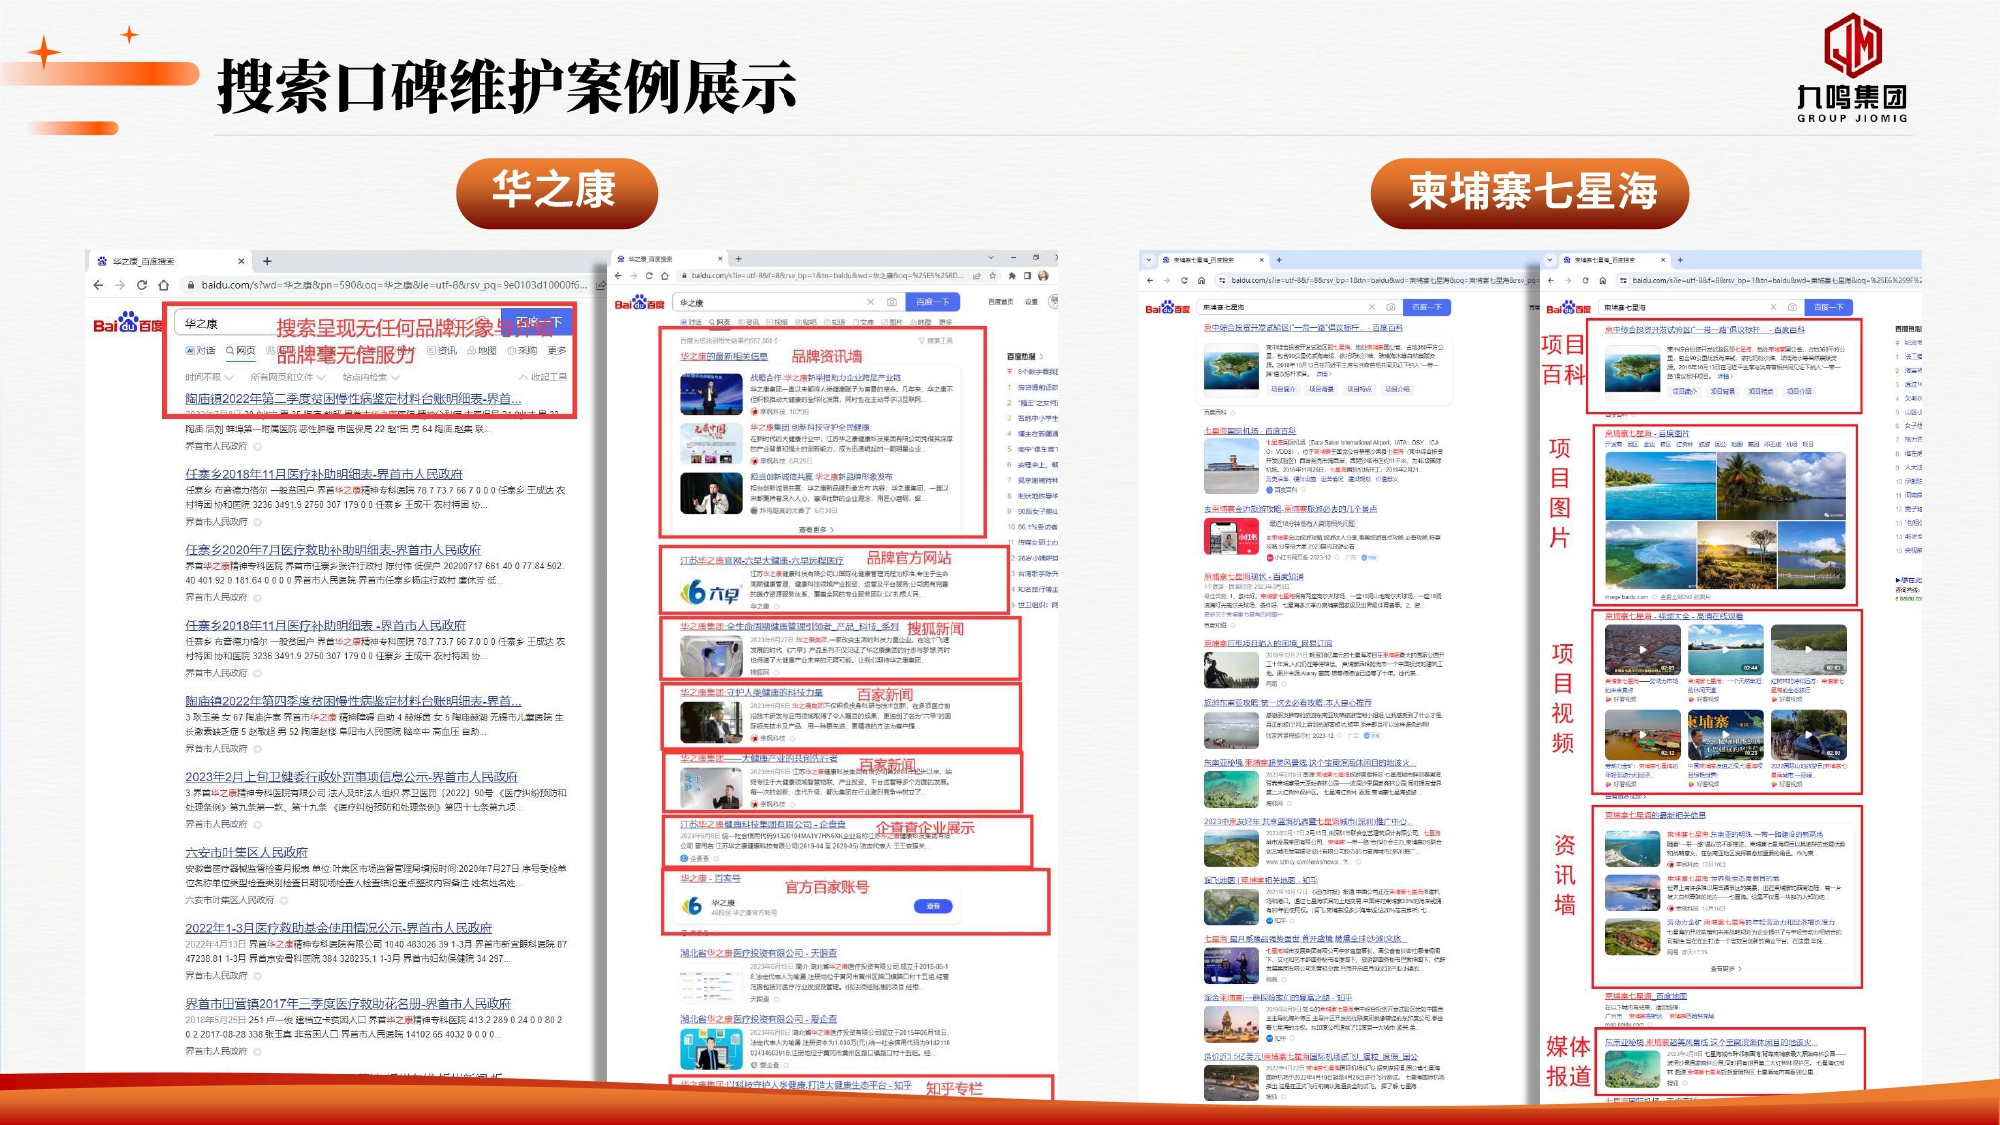Open link 江苏华之康官网-六早大健康
The height and width of the screenshot is (1125, 2000).
point(762,561)
